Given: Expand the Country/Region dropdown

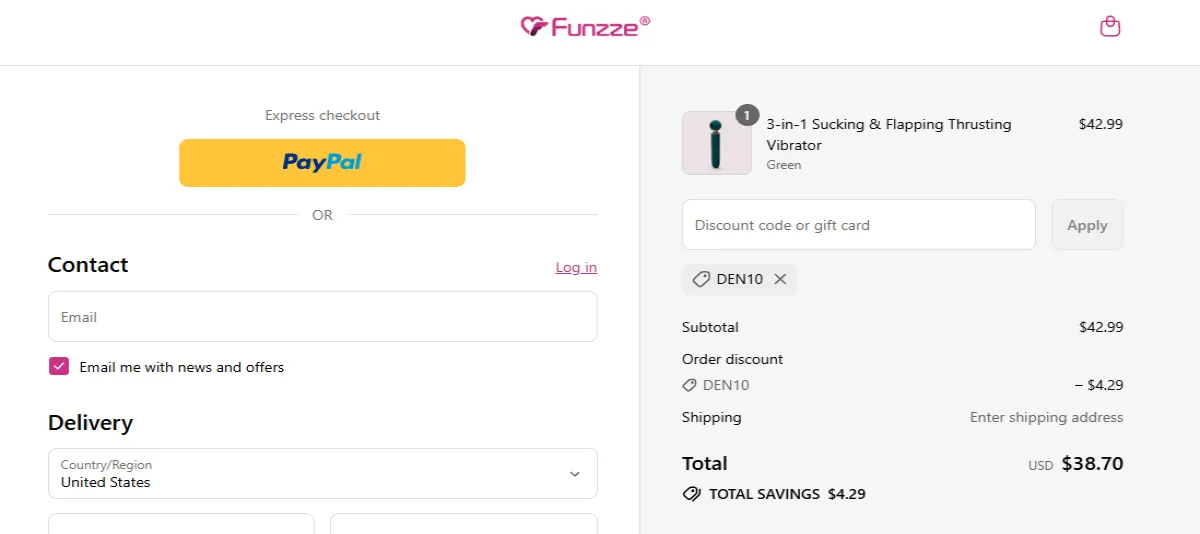Looking at the screenshot, I should [x=322, y=473].
